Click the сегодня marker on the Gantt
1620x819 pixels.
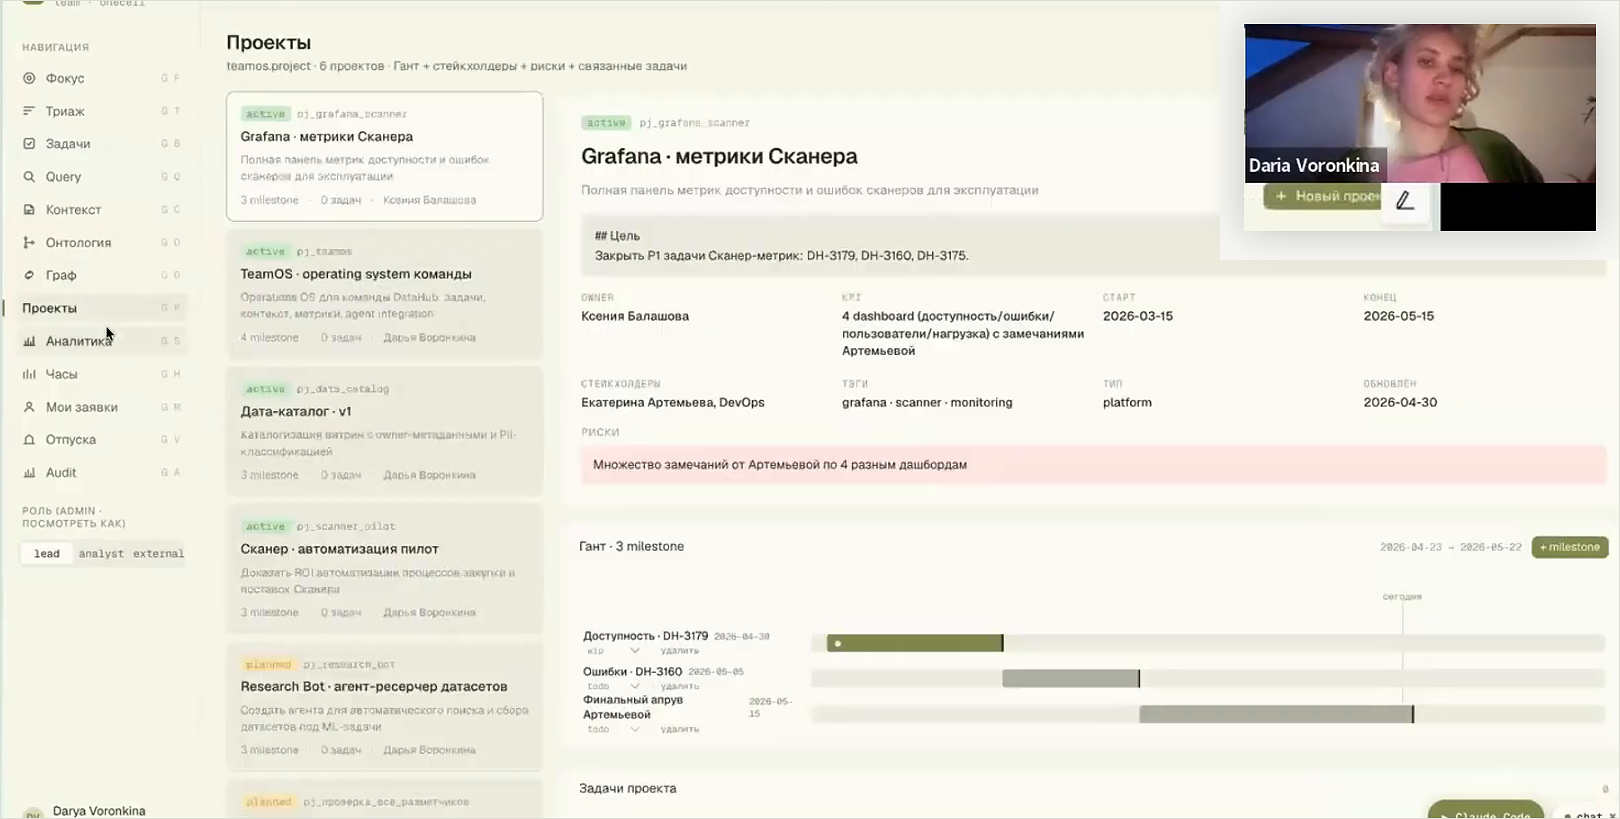point(1402,597)
